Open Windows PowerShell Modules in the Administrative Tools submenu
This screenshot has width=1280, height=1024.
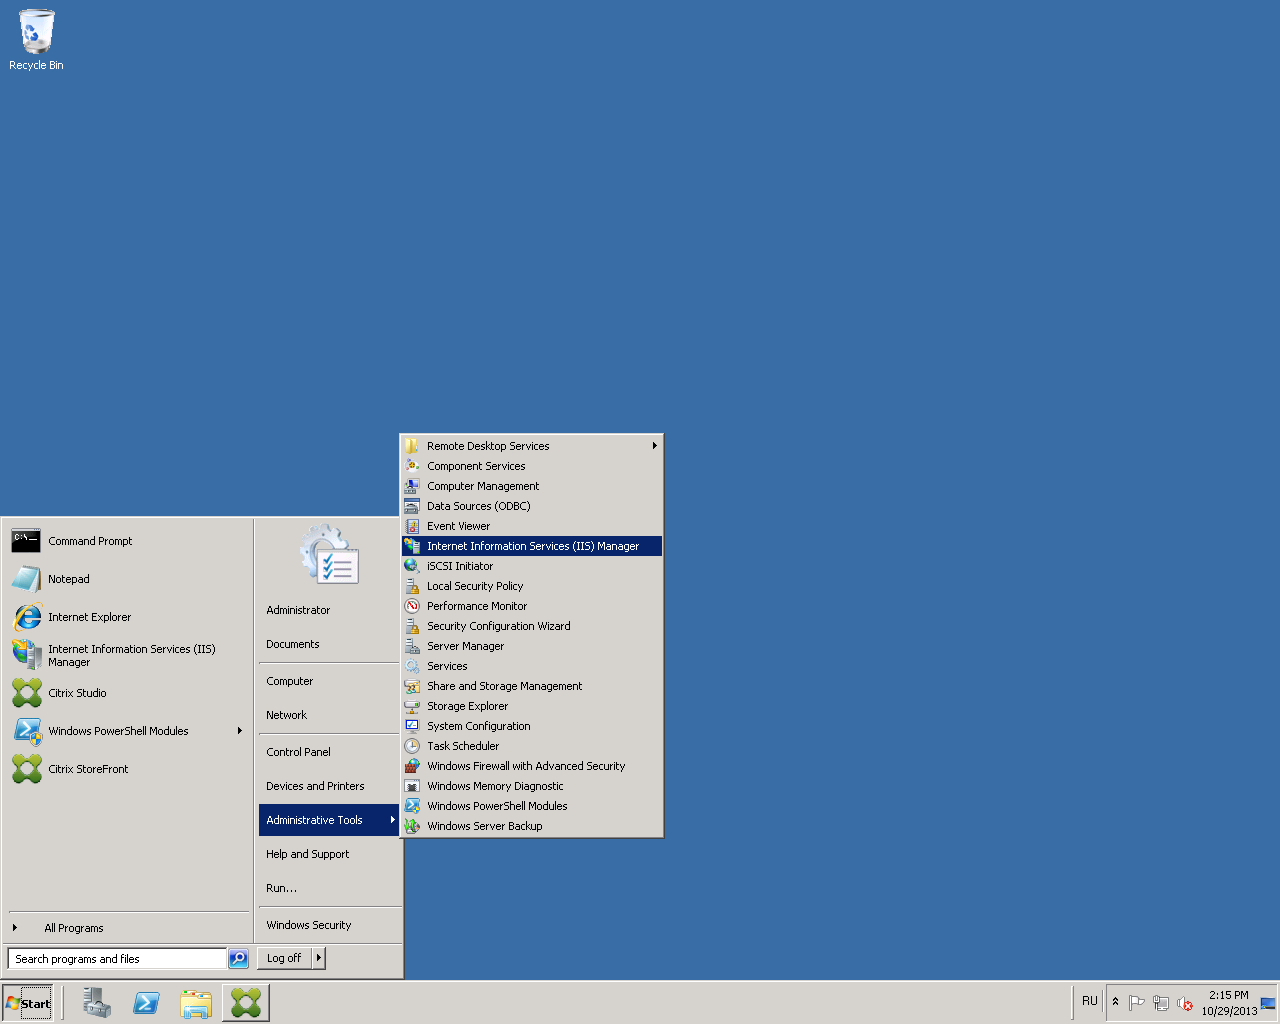pos(532,806)
